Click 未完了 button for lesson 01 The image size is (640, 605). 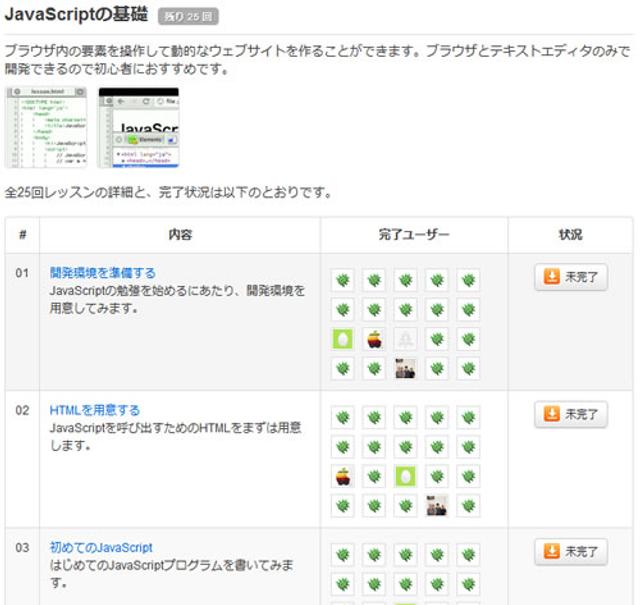(571, 277)
